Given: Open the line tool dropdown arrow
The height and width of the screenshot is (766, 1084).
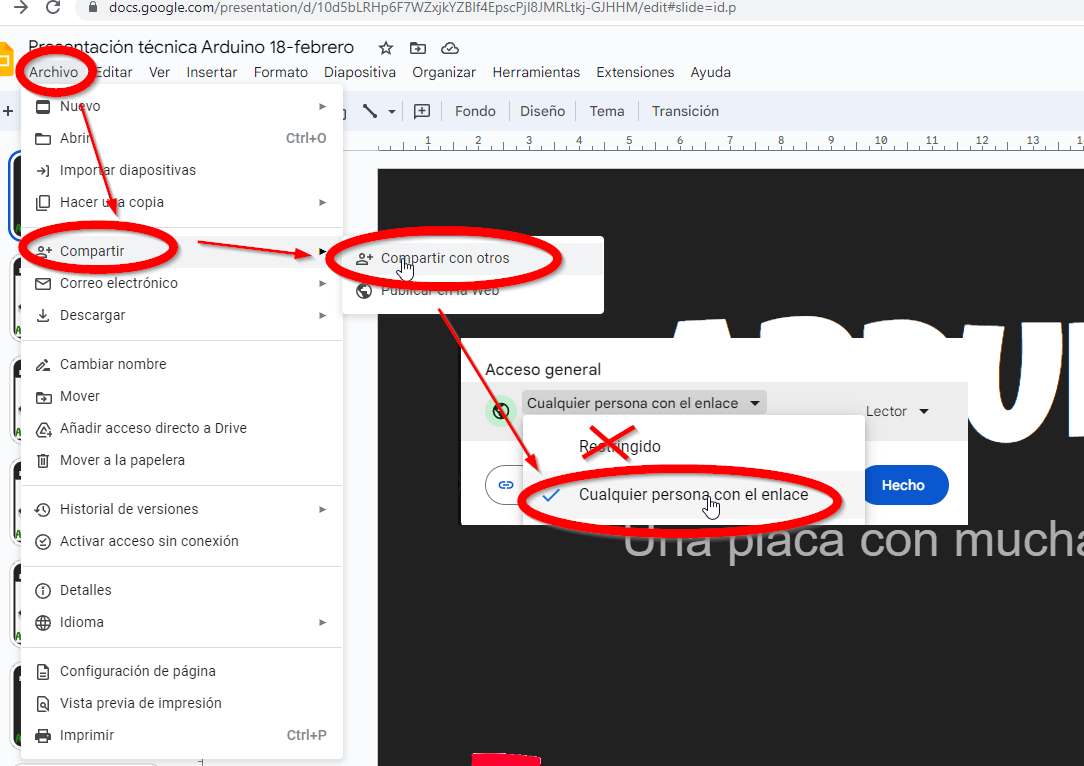Looking at the screenshot, I should [x=391, y=111].
